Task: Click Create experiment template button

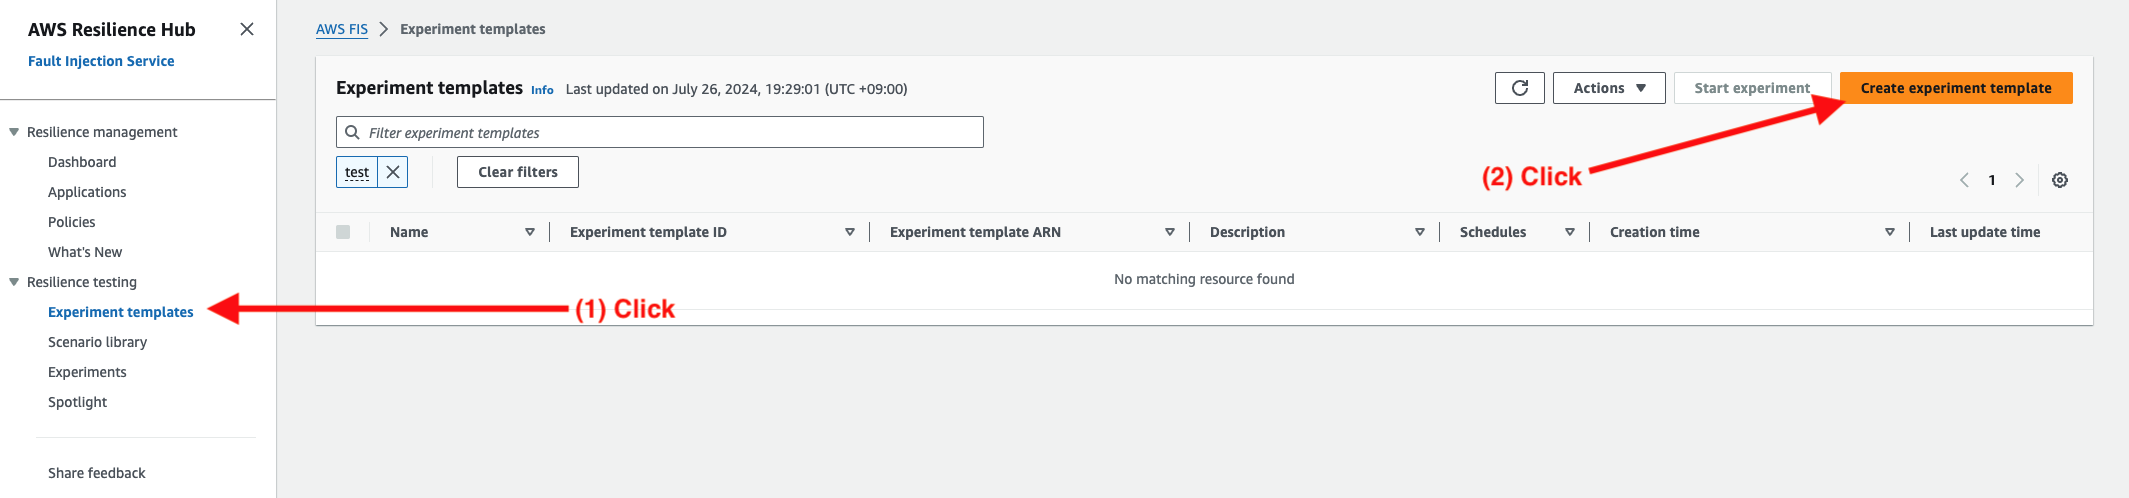Action: [x=1956, y=88]
